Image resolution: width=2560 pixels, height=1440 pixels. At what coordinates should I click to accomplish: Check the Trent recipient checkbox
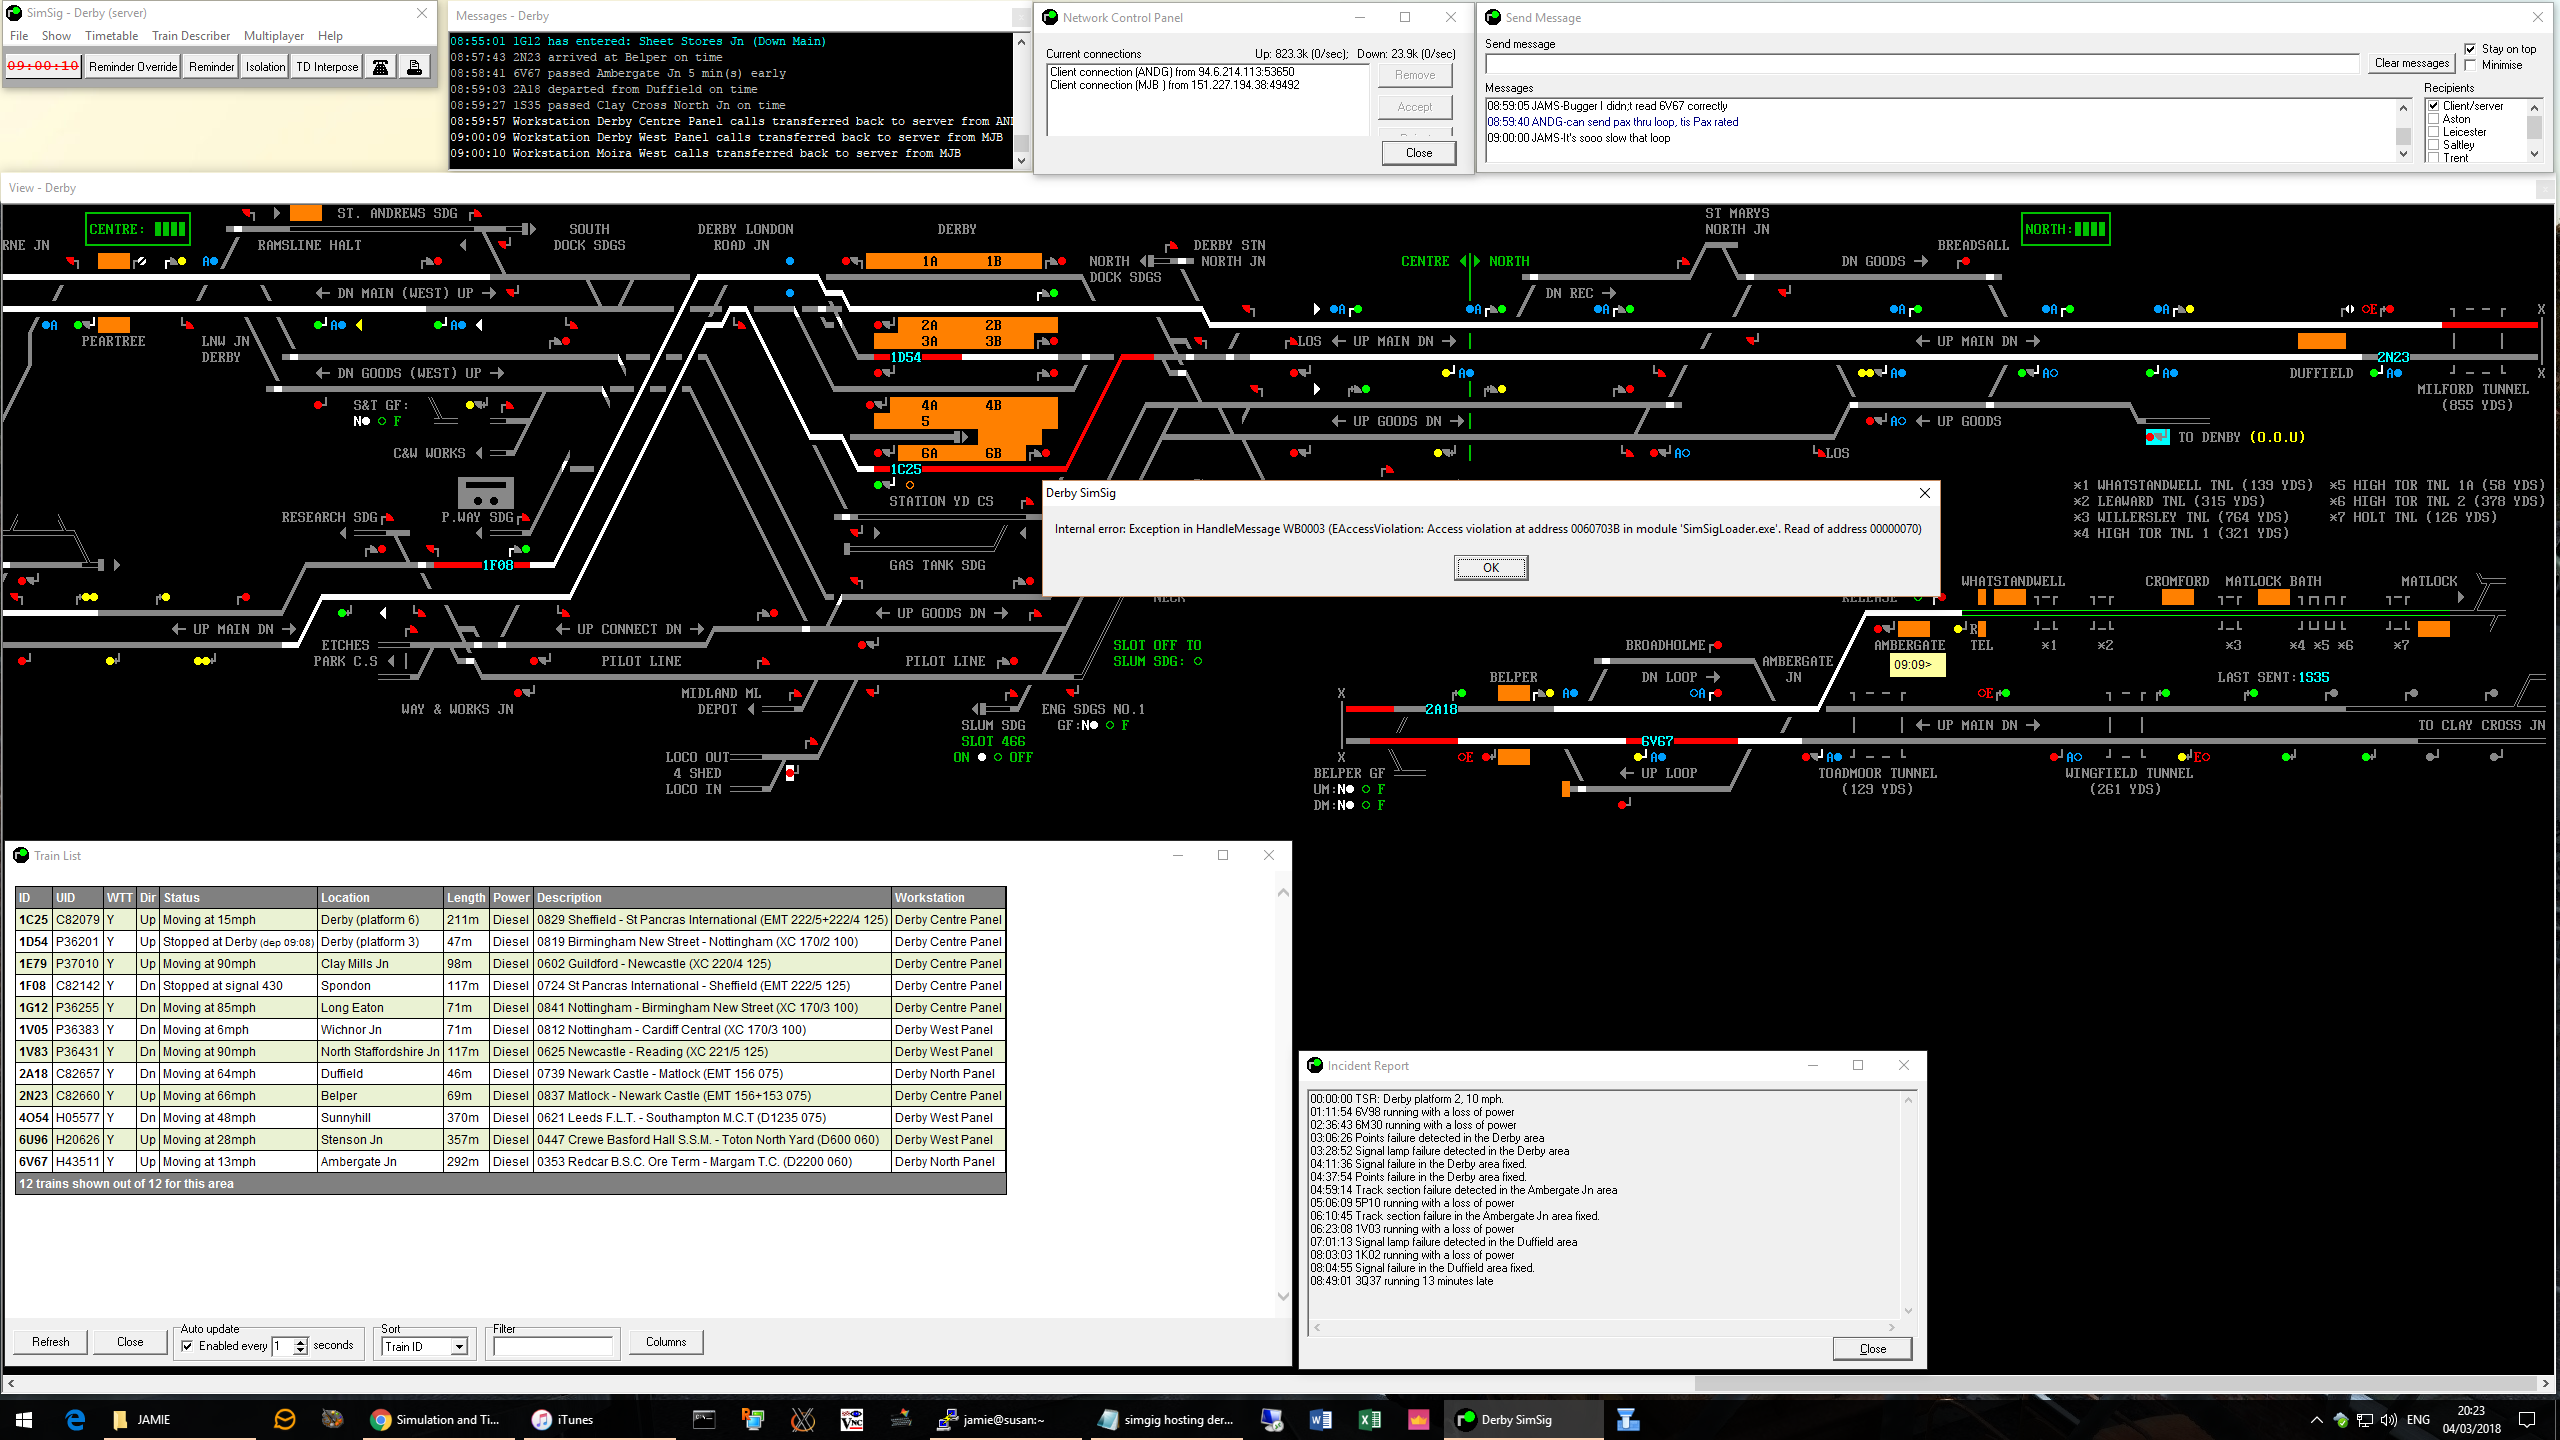click(2434, 158)
